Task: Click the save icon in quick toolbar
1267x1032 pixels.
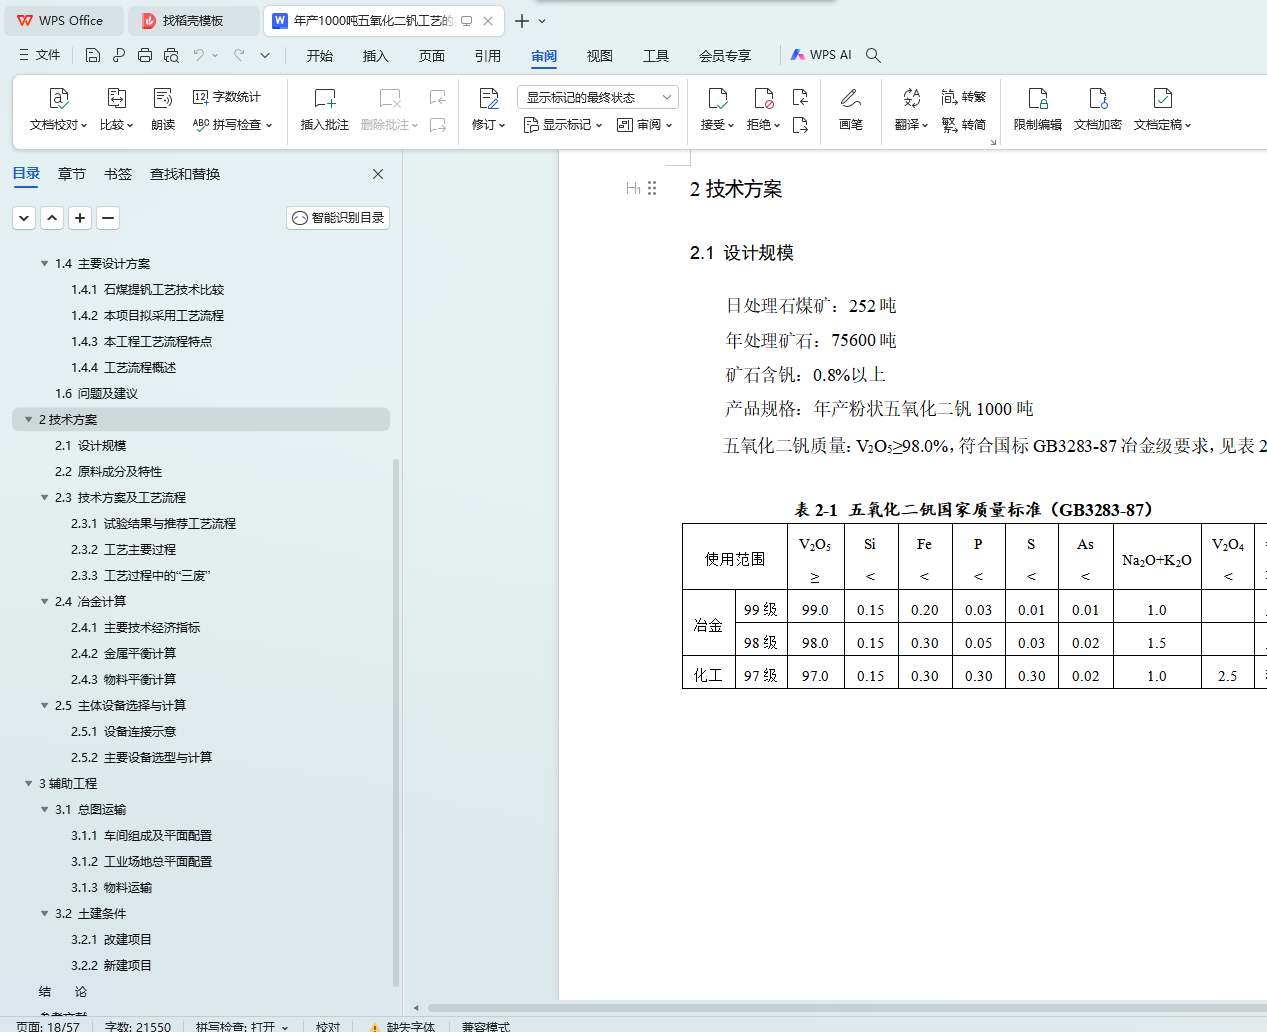Action: coord(93,55)
